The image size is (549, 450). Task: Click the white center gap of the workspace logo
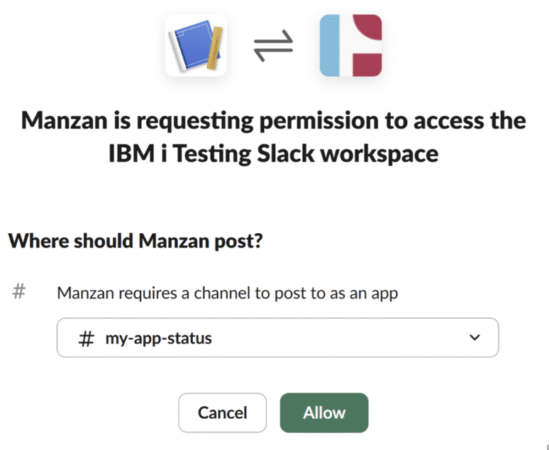click(347, 45)
